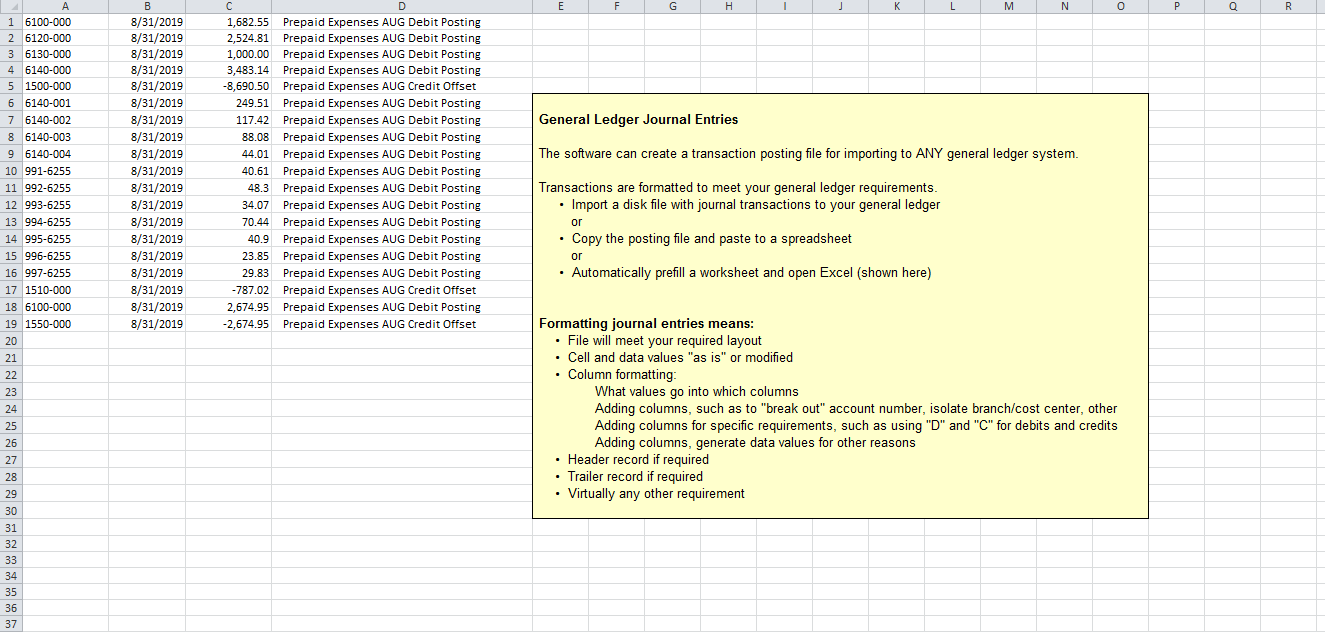Screen dimensions: 1325x632
Task: Click account cell 1510-000
Action: pyautogui.click(x=65, y=290)
